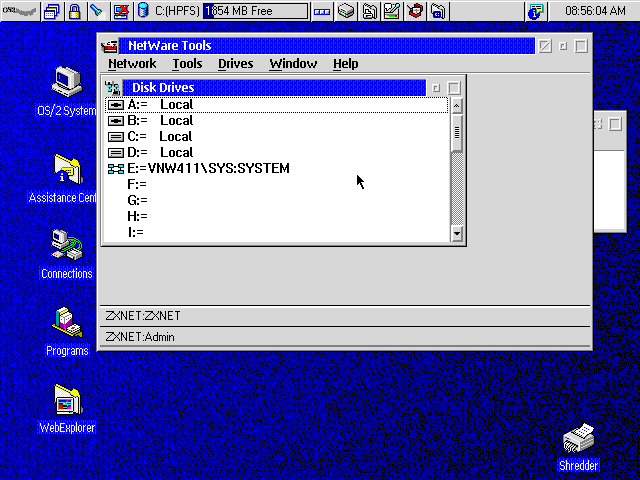Select the B:= Local drive row
640x480 pixels.
click(276, 121)
